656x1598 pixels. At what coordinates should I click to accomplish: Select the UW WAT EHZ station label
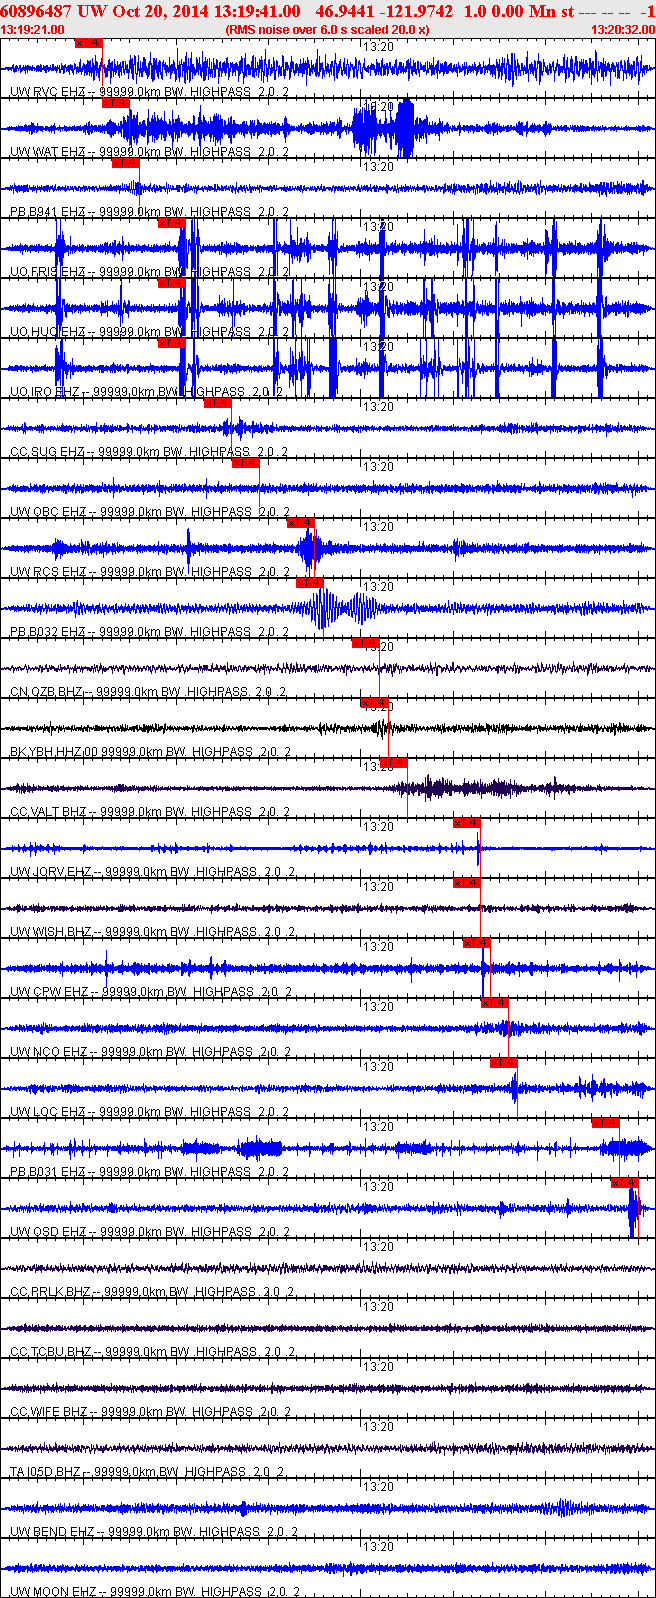tap(150, 152)
